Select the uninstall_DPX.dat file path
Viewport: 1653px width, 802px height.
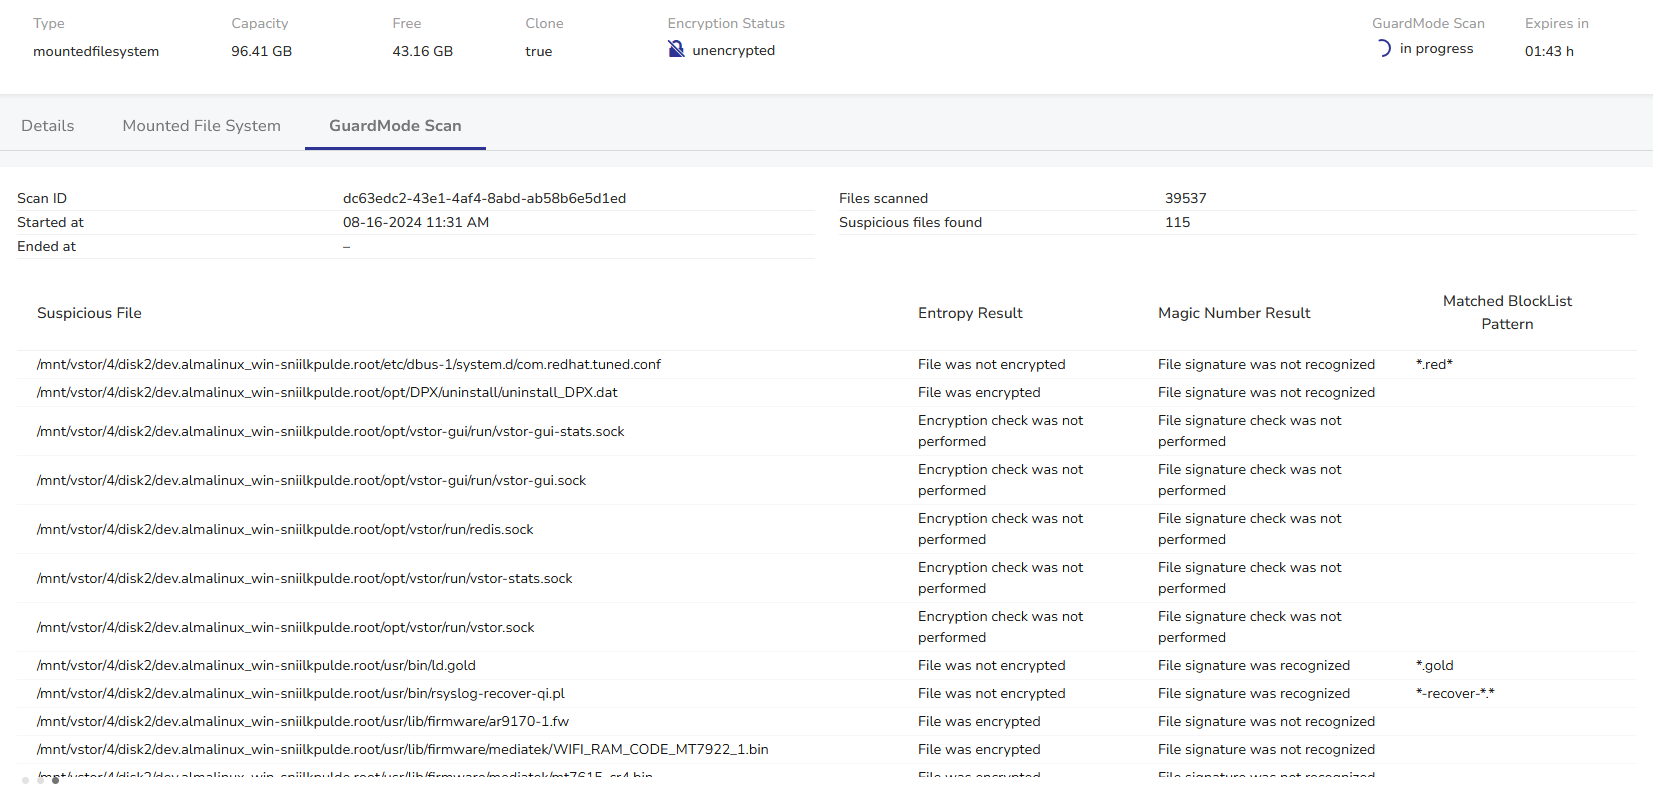point(327,393)
